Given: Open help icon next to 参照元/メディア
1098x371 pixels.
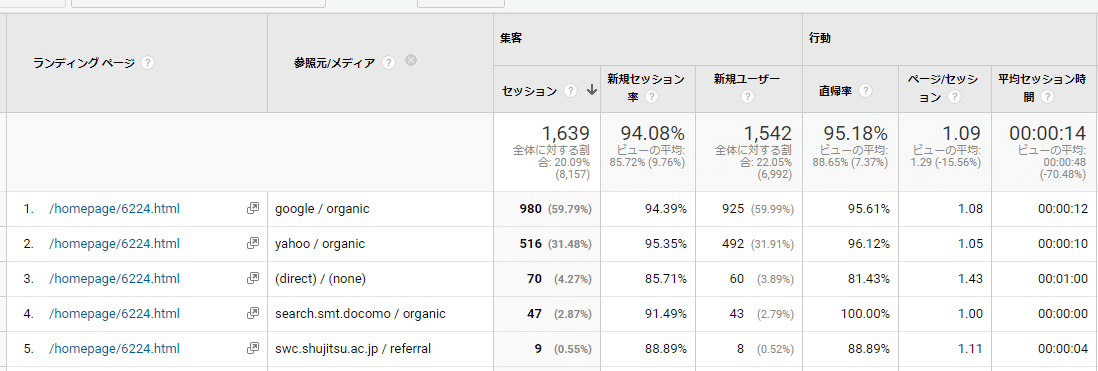Looking at the screenshot, I should coord(389,63).
